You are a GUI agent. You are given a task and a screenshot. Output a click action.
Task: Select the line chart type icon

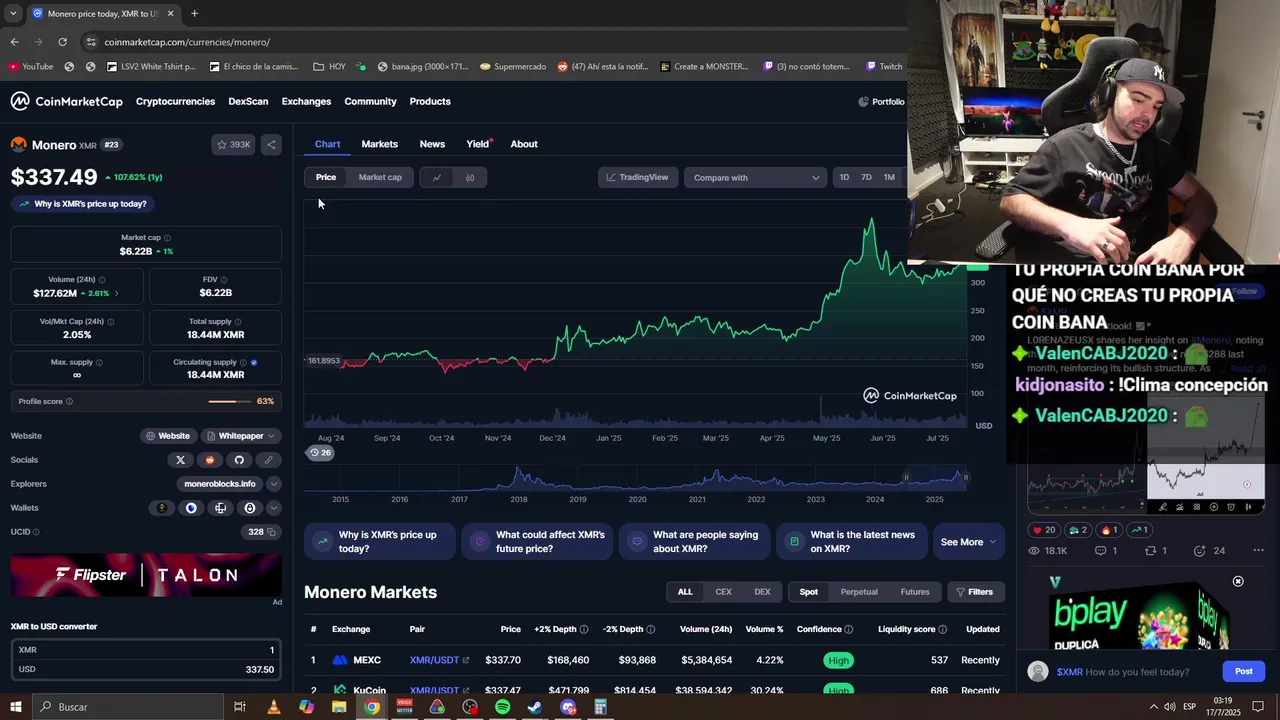pos(437,178)
